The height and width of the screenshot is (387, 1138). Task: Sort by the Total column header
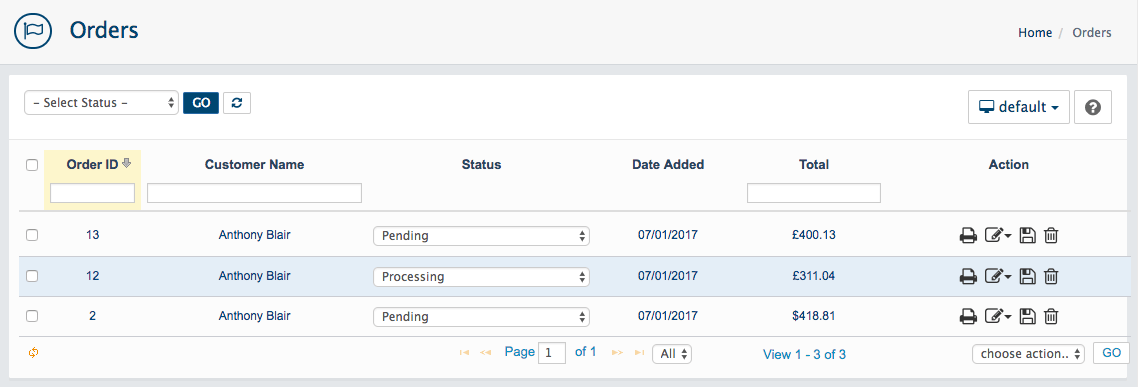[814, 165]
